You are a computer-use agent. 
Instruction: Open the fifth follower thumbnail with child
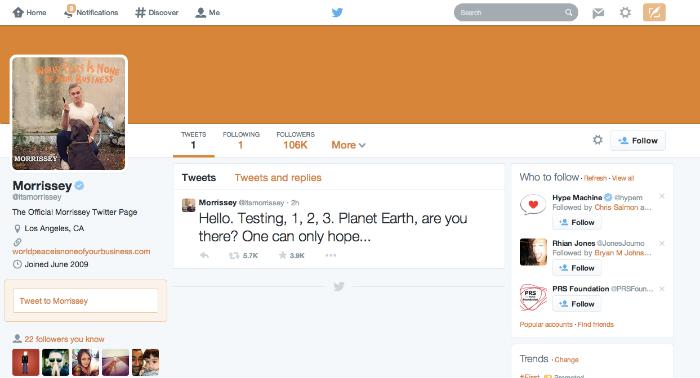(145, 362)
